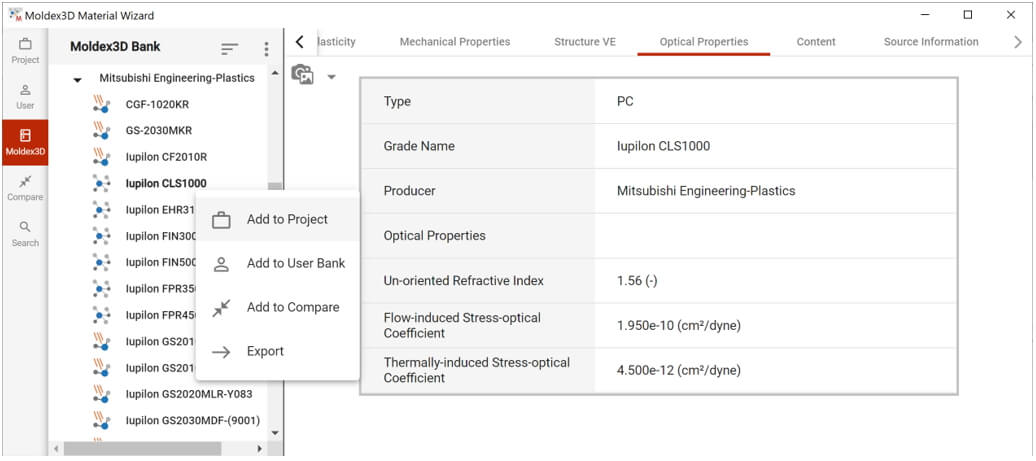Switch to Source Information tab
1036x461 pixels.
tap(931, 42)
